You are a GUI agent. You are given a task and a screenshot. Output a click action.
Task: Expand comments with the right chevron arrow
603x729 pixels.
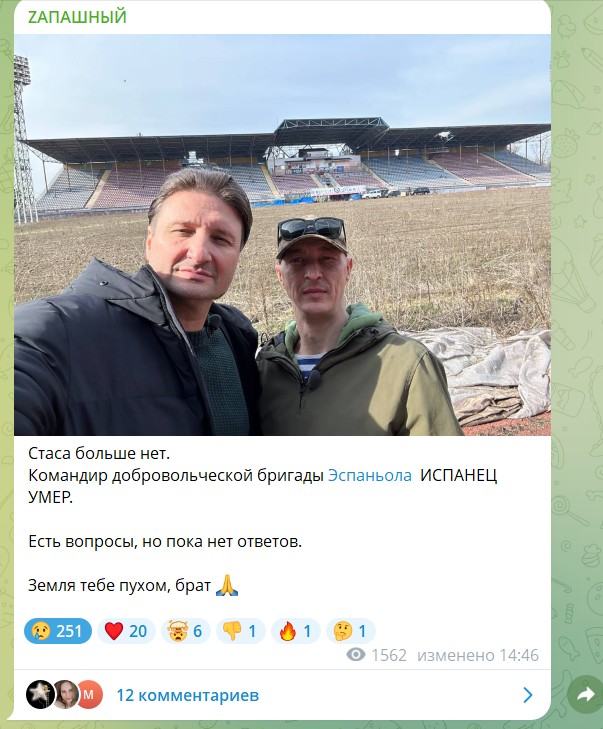[x=528, y=695]
